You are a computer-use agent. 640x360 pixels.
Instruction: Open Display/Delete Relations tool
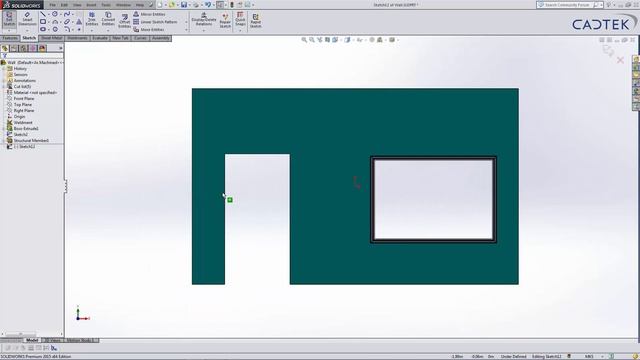click(204, 19)
